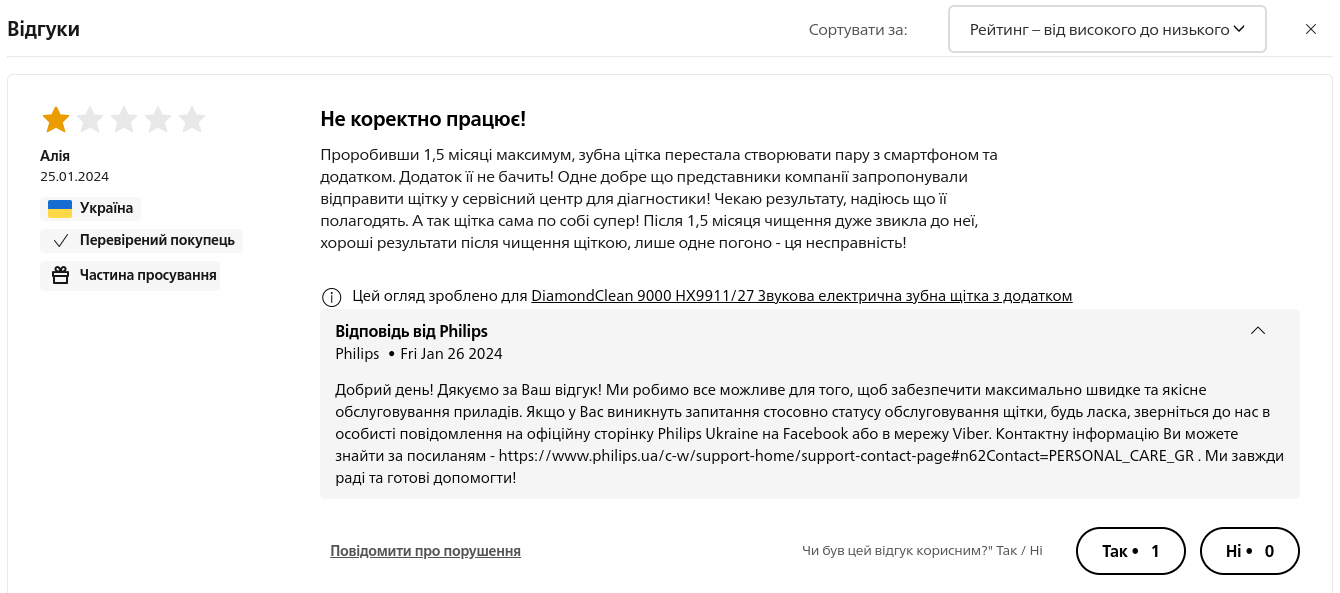Click the fifth rating star

tap(192, 120)
